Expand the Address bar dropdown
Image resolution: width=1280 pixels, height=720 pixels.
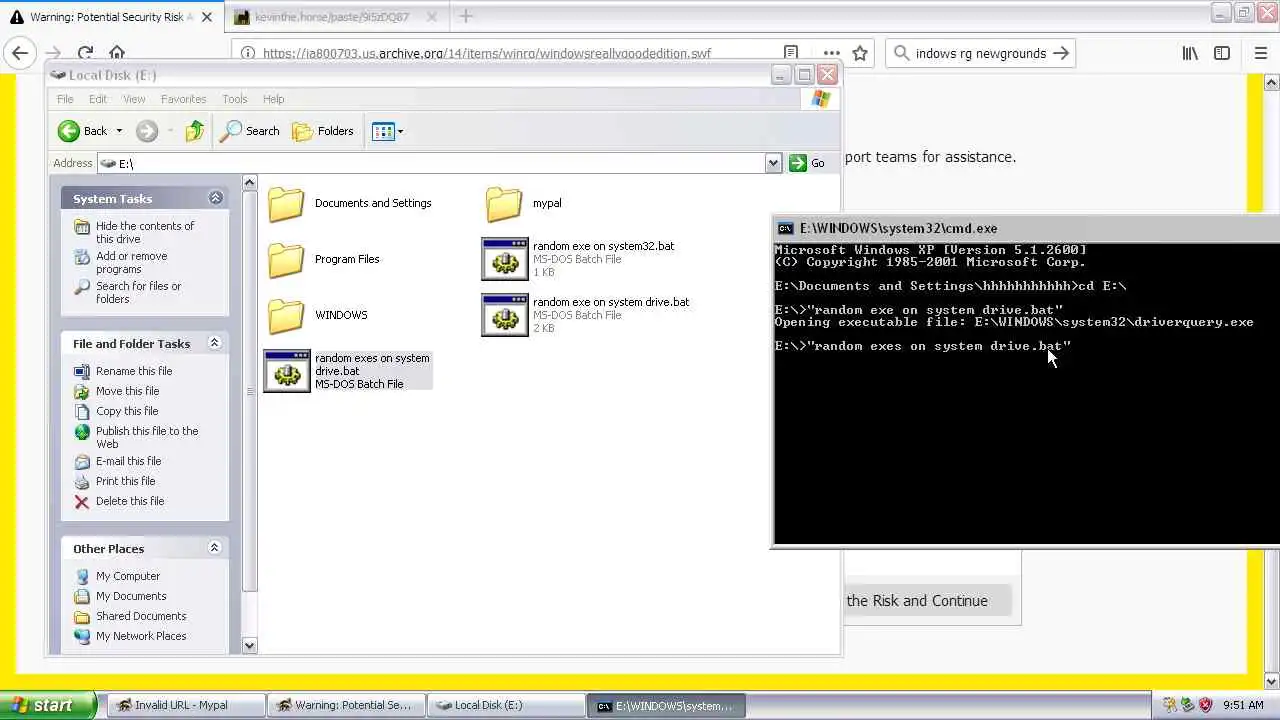[x=773, y=163]
